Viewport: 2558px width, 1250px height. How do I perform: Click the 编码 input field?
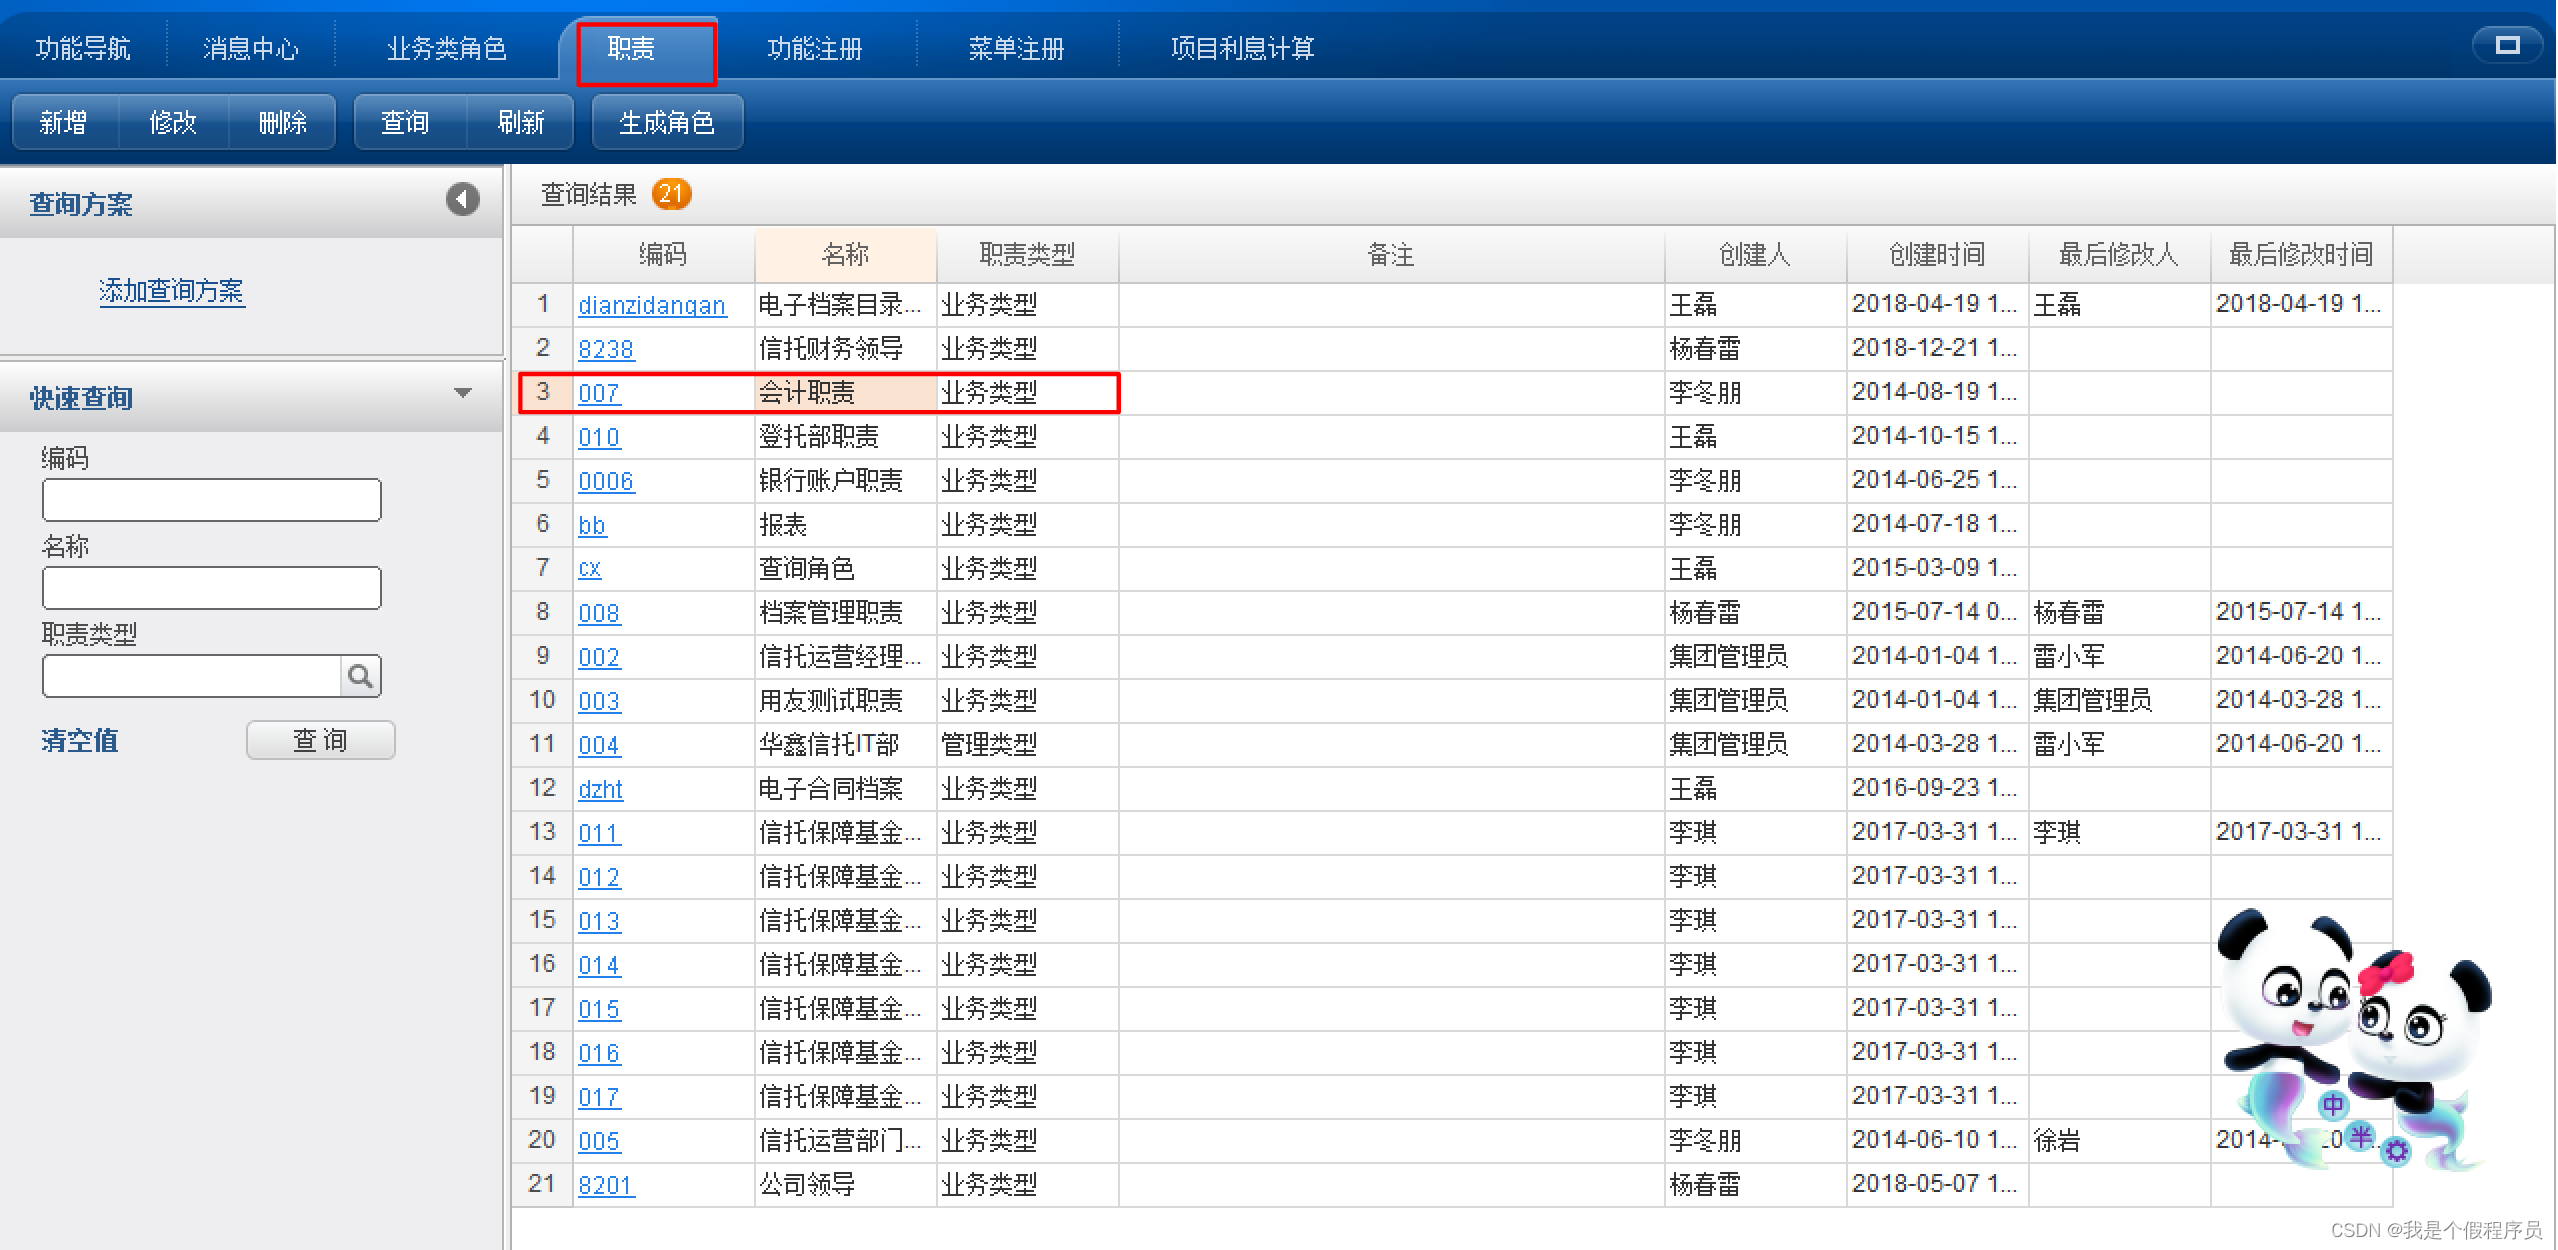pos(211,500)
